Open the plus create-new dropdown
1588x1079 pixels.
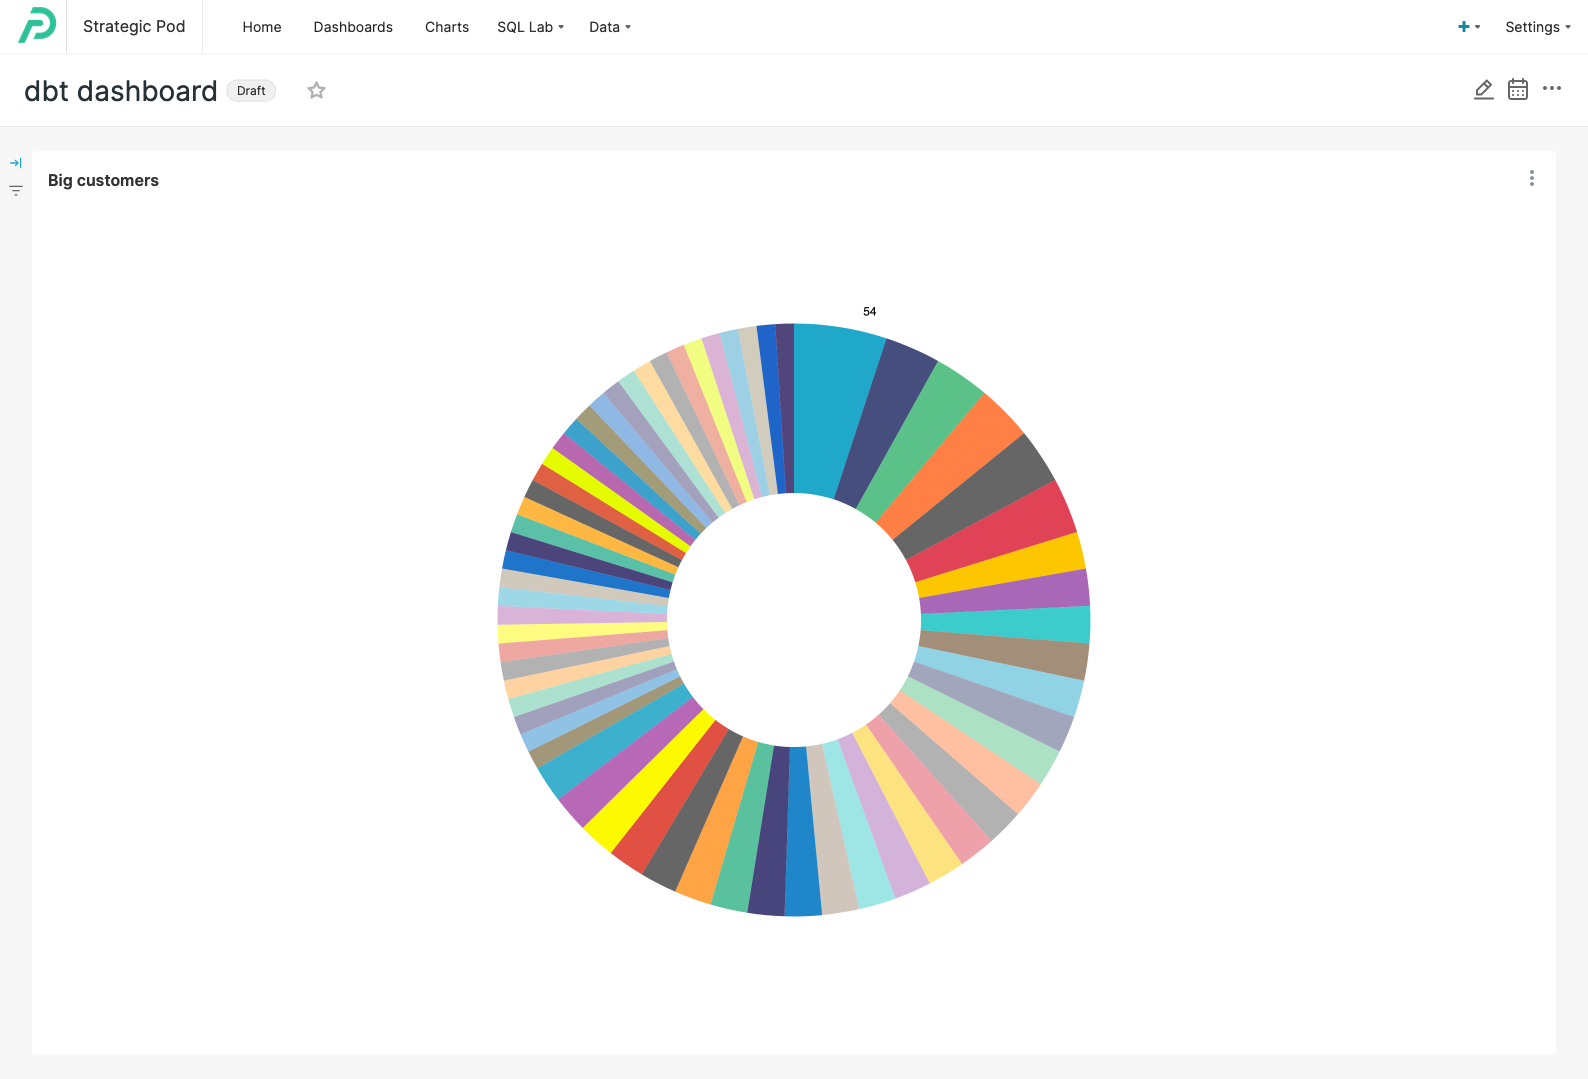tap(1468, 27)
